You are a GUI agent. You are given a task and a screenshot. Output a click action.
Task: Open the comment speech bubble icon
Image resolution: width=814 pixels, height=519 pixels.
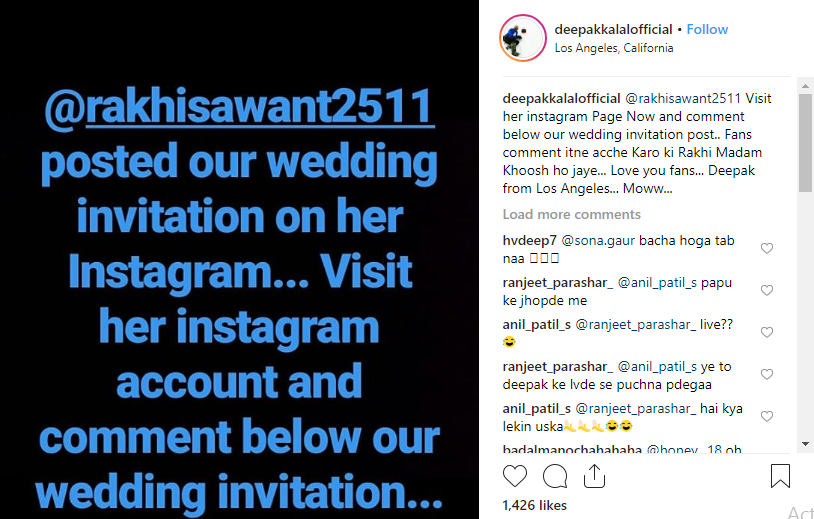(x=554, y=476)
